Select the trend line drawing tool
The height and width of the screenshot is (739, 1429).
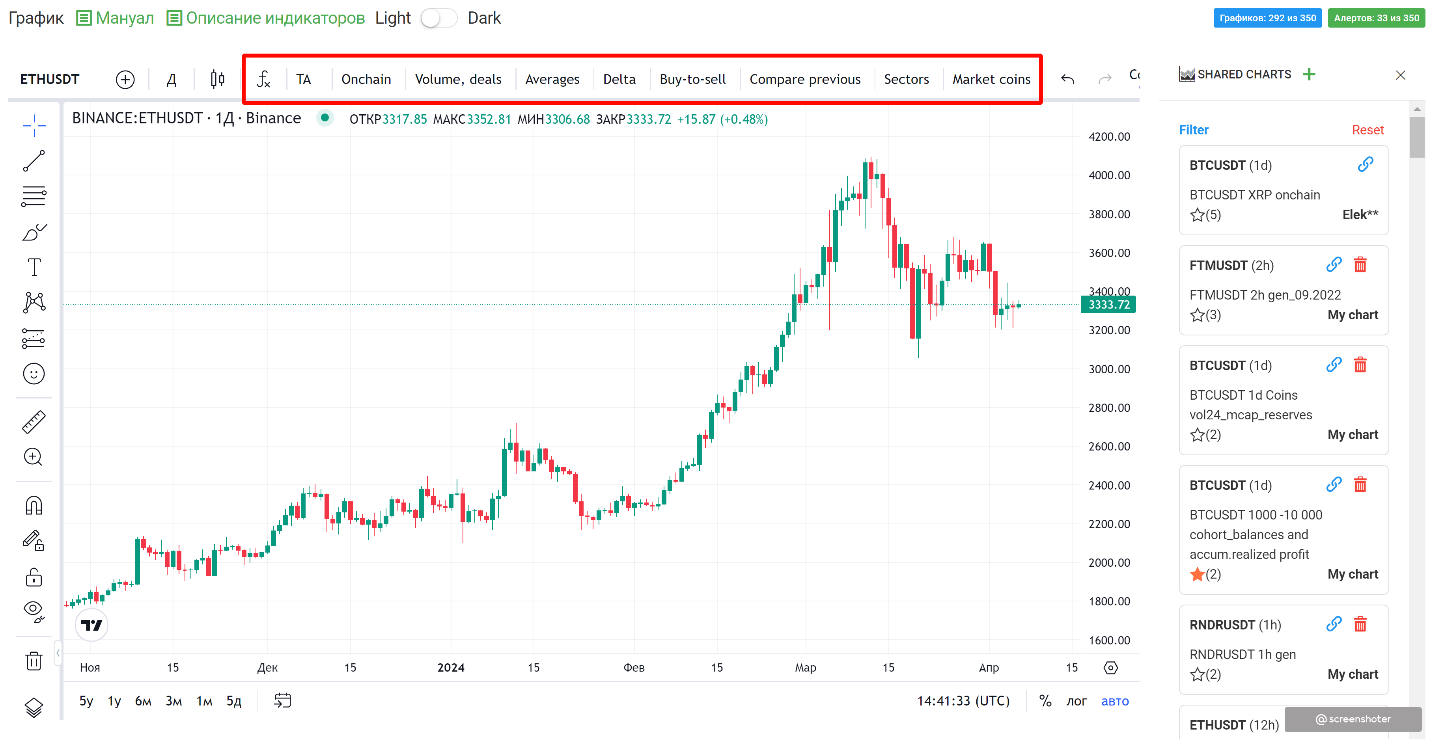(34, 161)
